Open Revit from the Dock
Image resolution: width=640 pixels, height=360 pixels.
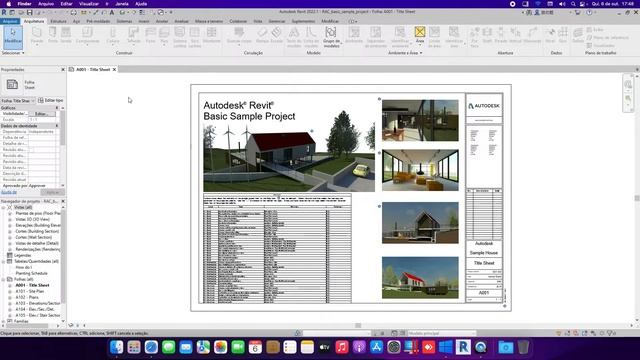click(x=463, y=347)
